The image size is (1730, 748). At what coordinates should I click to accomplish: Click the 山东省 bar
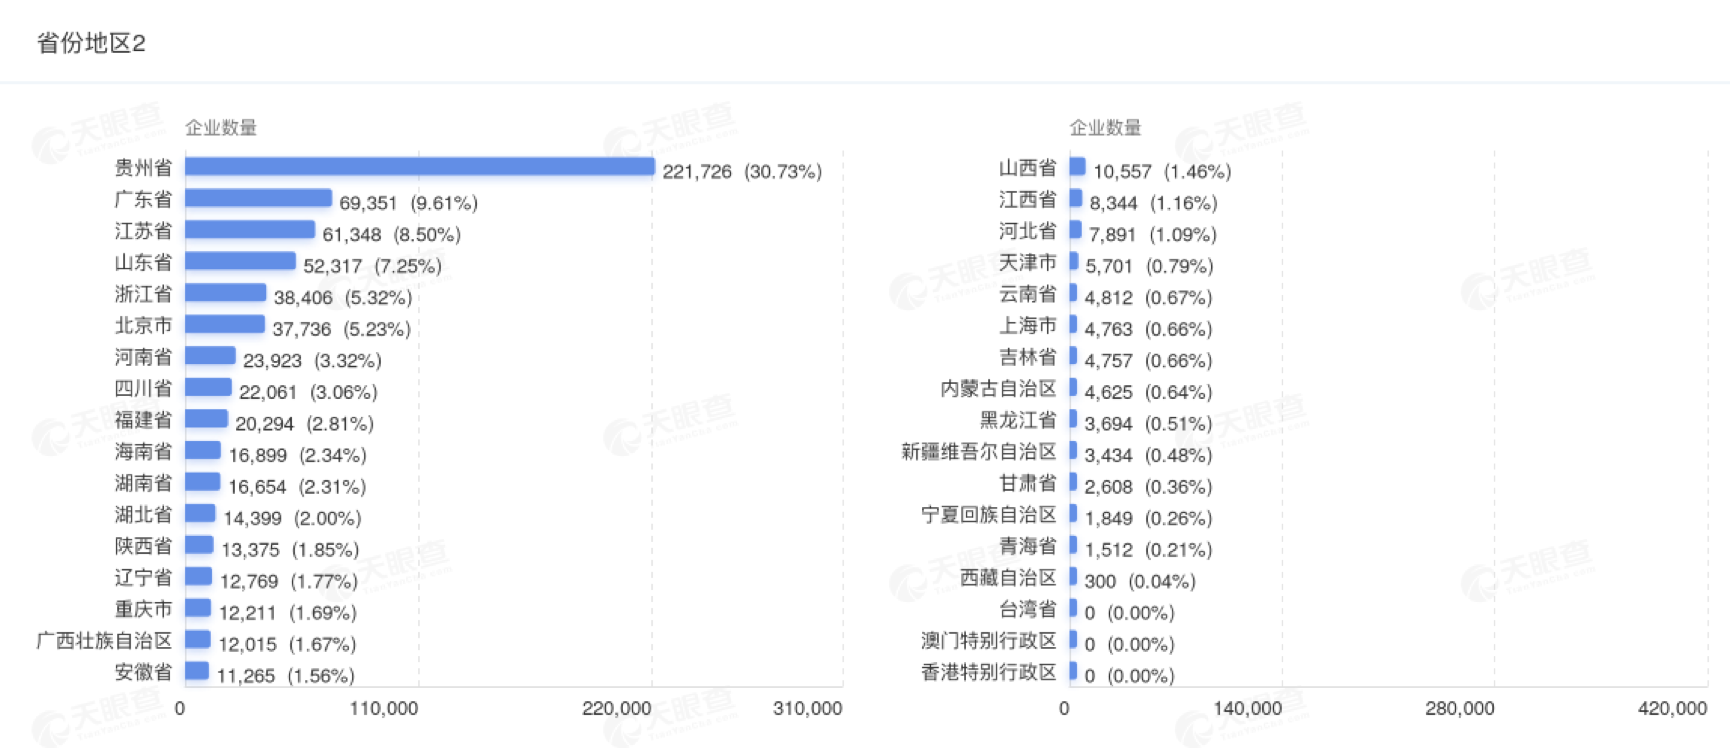240,262
